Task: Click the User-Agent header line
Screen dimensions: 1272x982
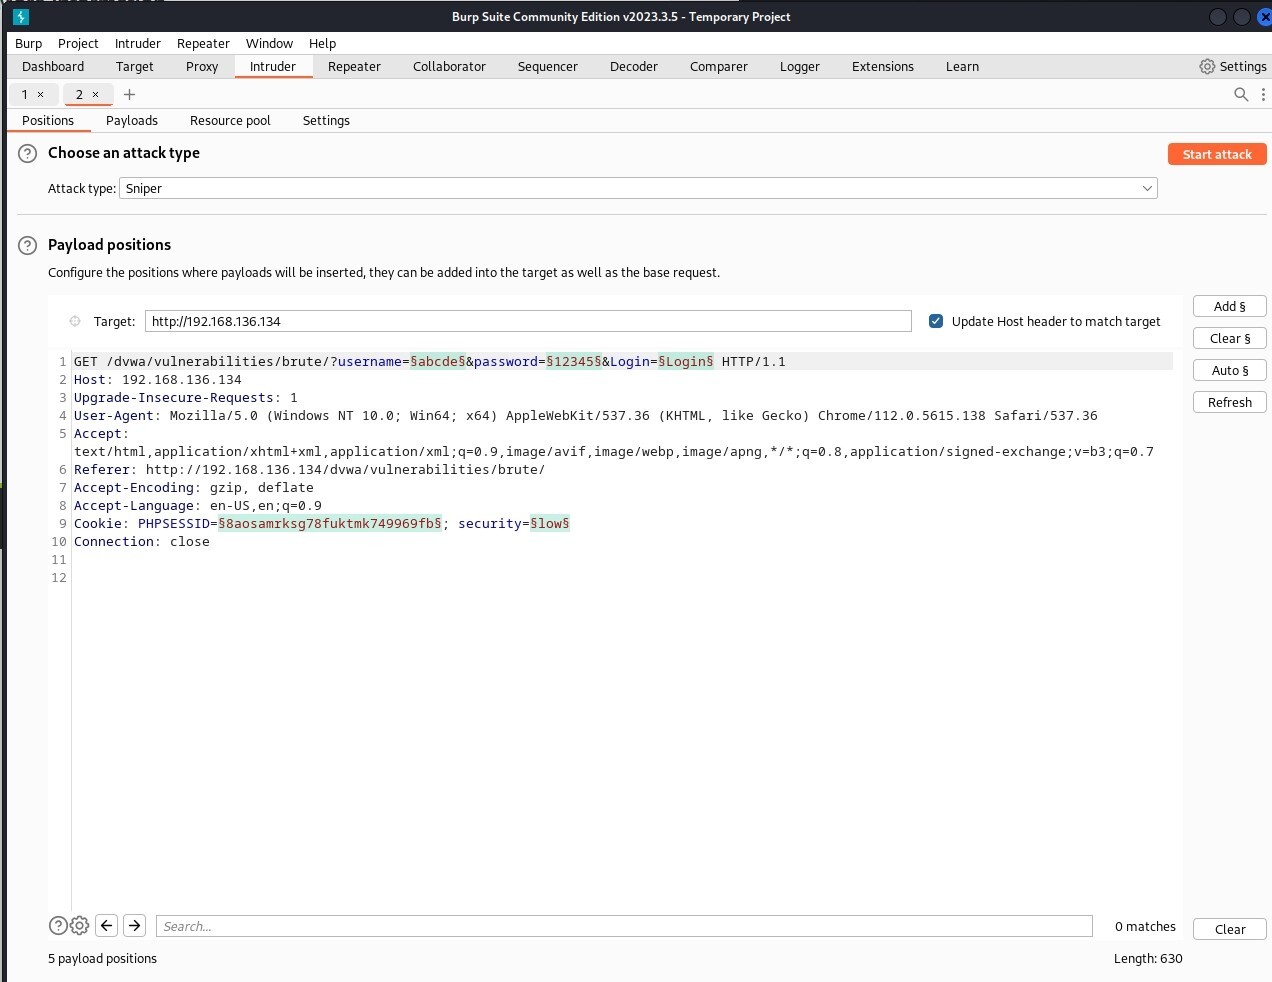Action: 586,416
